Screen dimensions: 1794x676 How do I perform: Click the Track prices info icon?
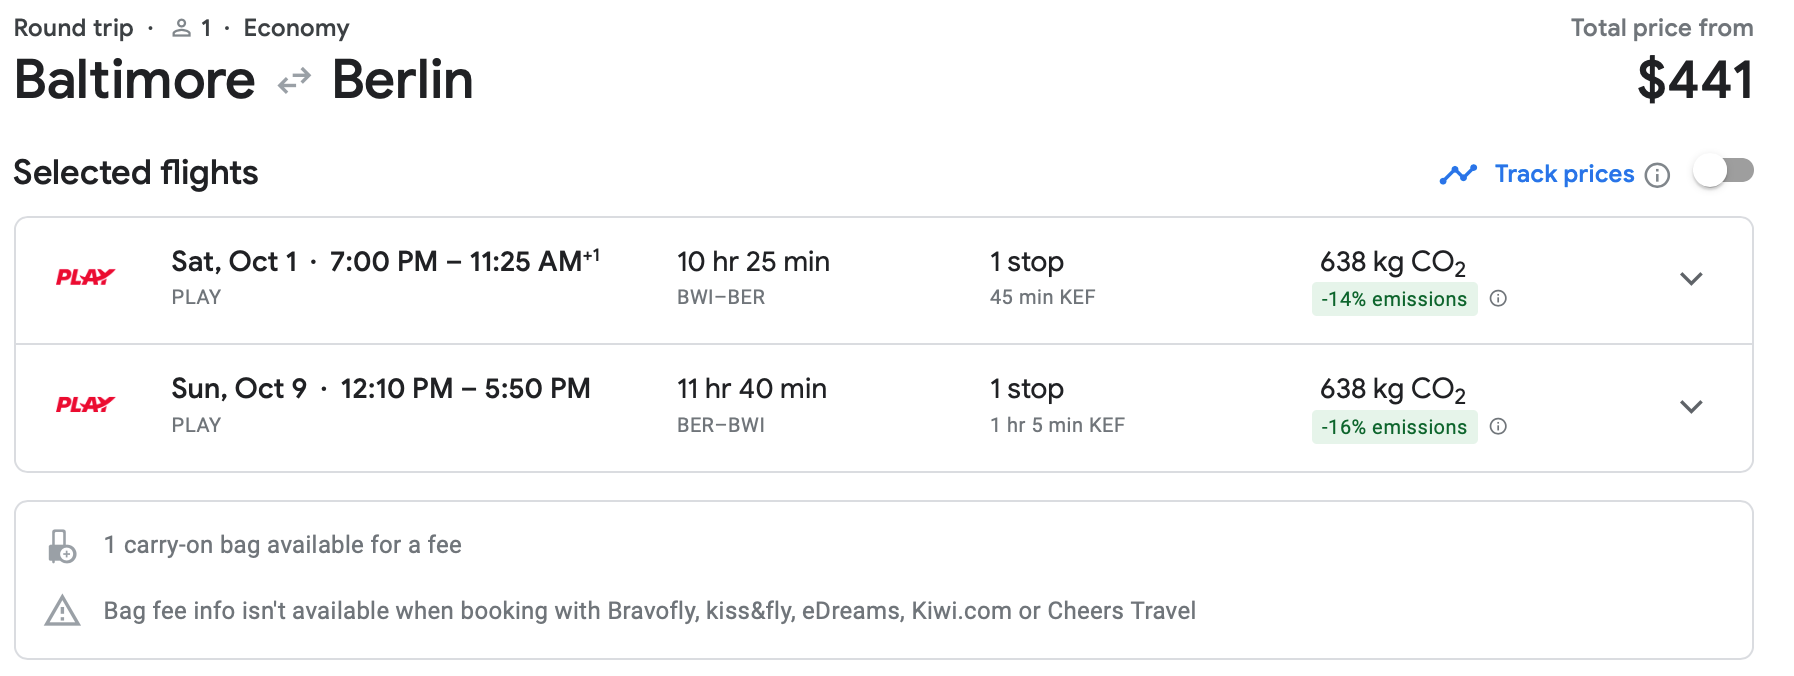coord(1657,175)
